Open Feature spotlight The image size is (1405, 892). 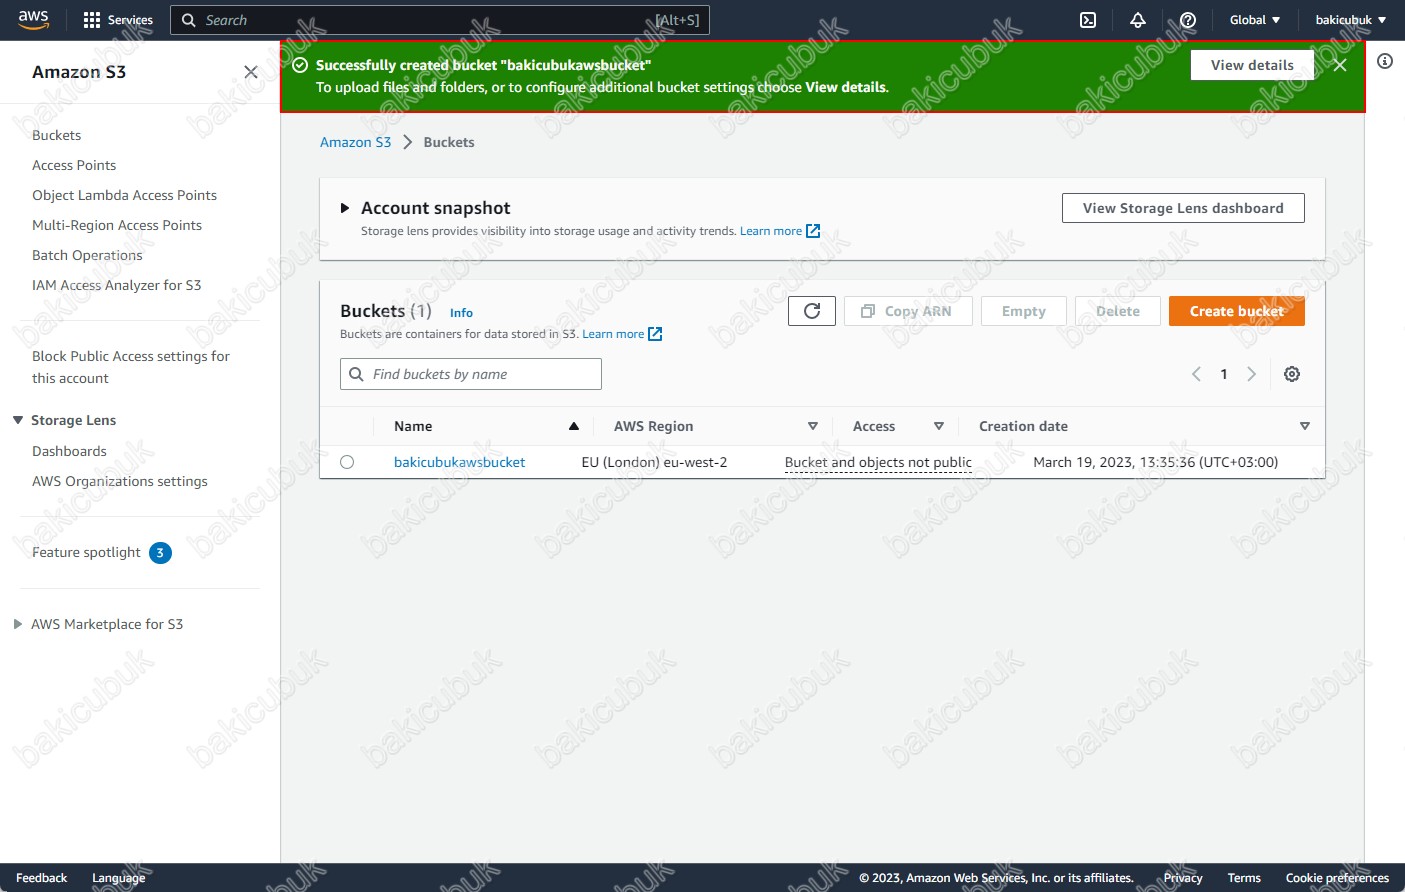click(86, 552)
